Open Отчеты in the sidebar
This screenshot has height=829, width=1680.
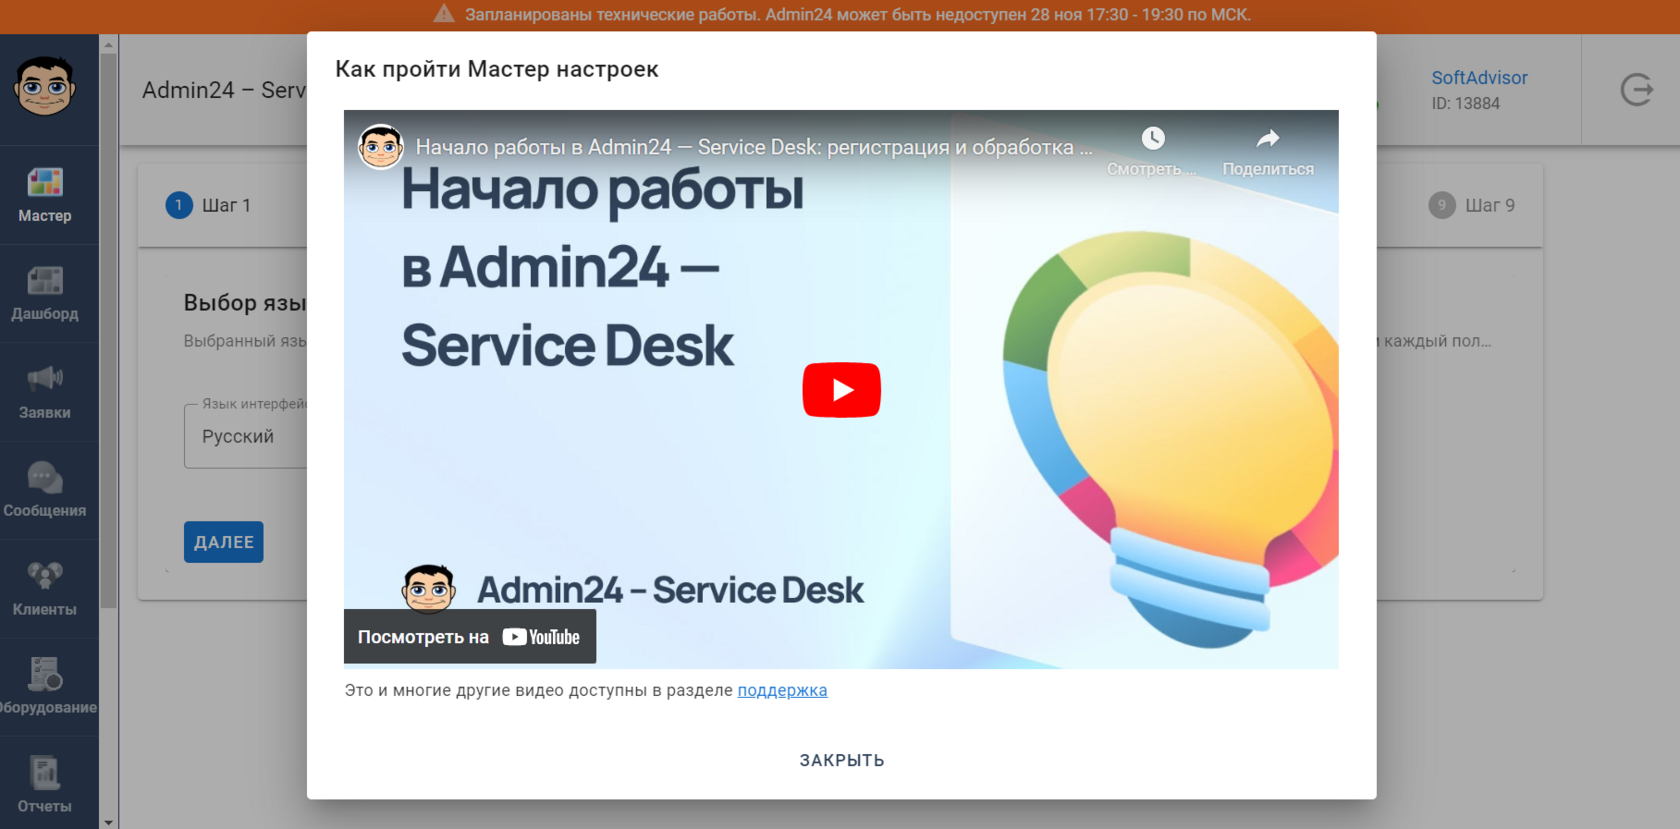[45, 786]
